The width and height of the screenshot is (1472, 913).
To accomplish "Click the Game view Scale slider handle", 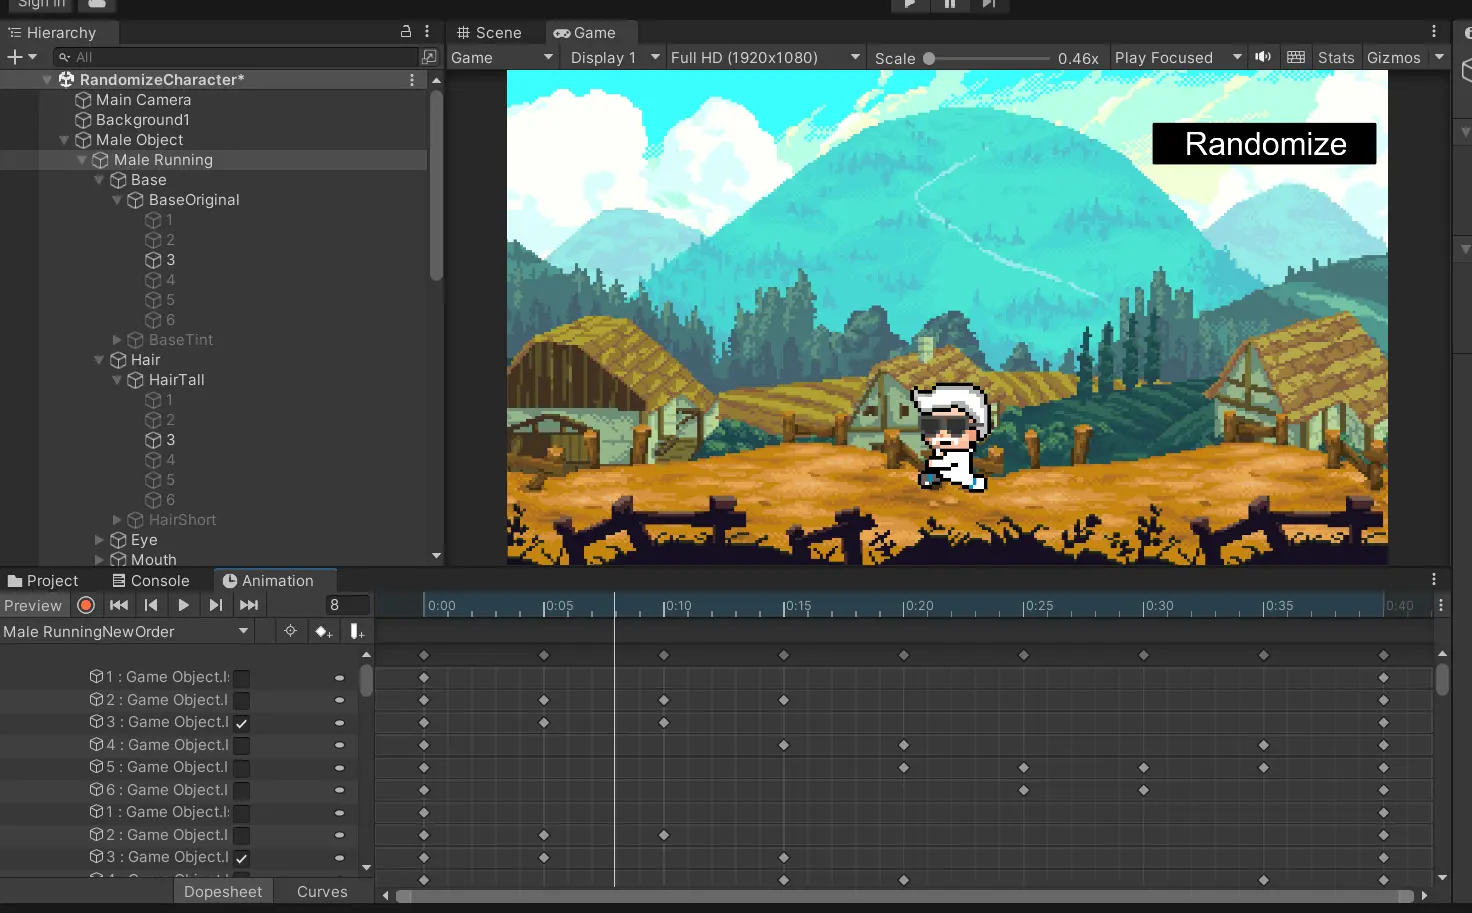I will (x=929, y=58).
